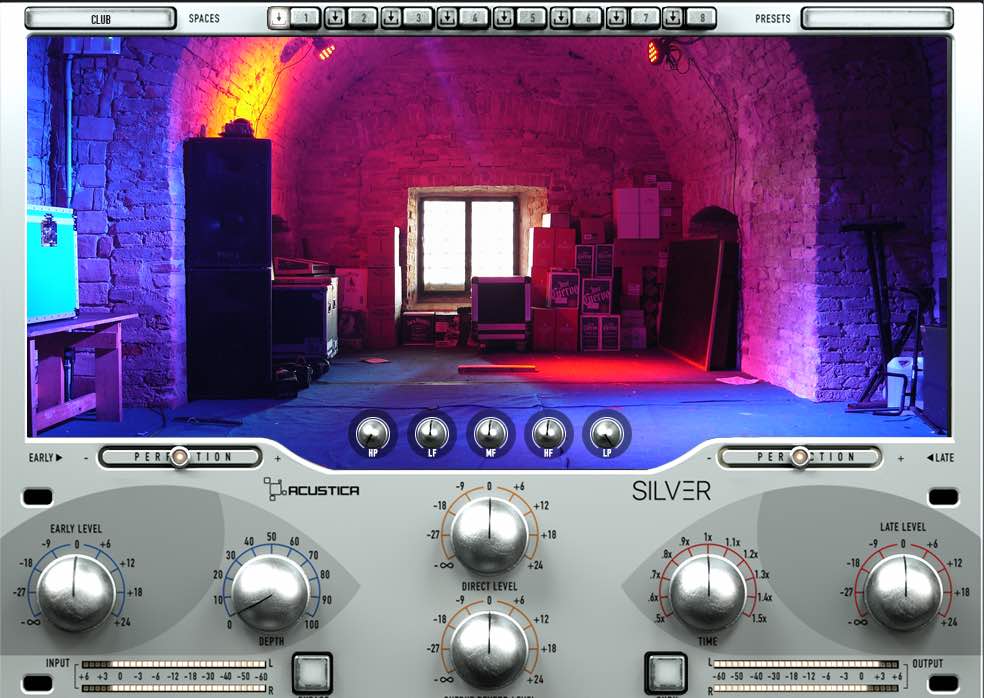Click the 'EARLY' label with arrow
The image size is (984, 698).
coord(45,458)
